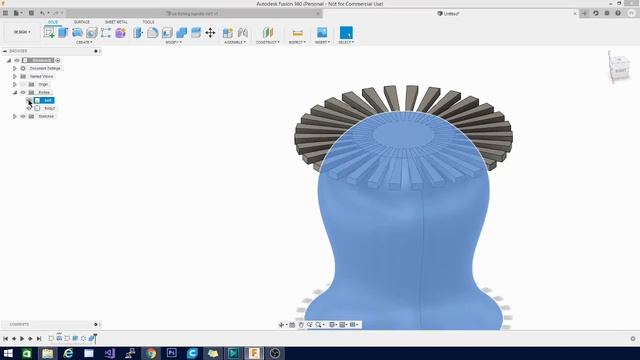640x360 pixels.
Task: Toggle visibility eye of second body
Action: tap(29, 108)
